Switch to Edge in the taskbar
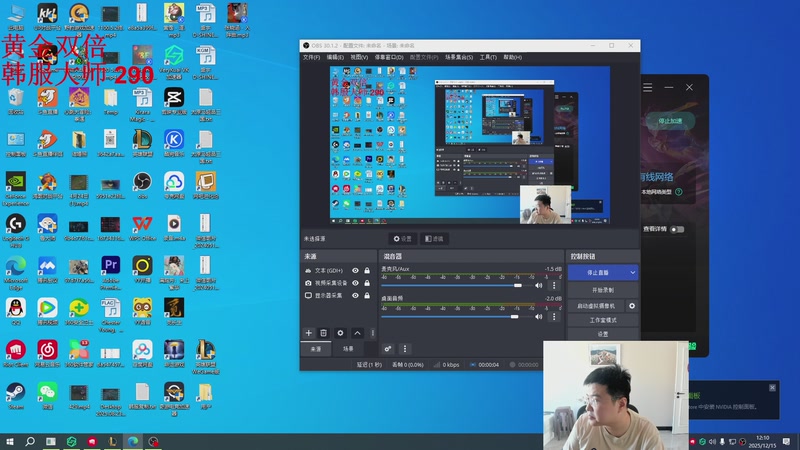 (x=133, y=441)
